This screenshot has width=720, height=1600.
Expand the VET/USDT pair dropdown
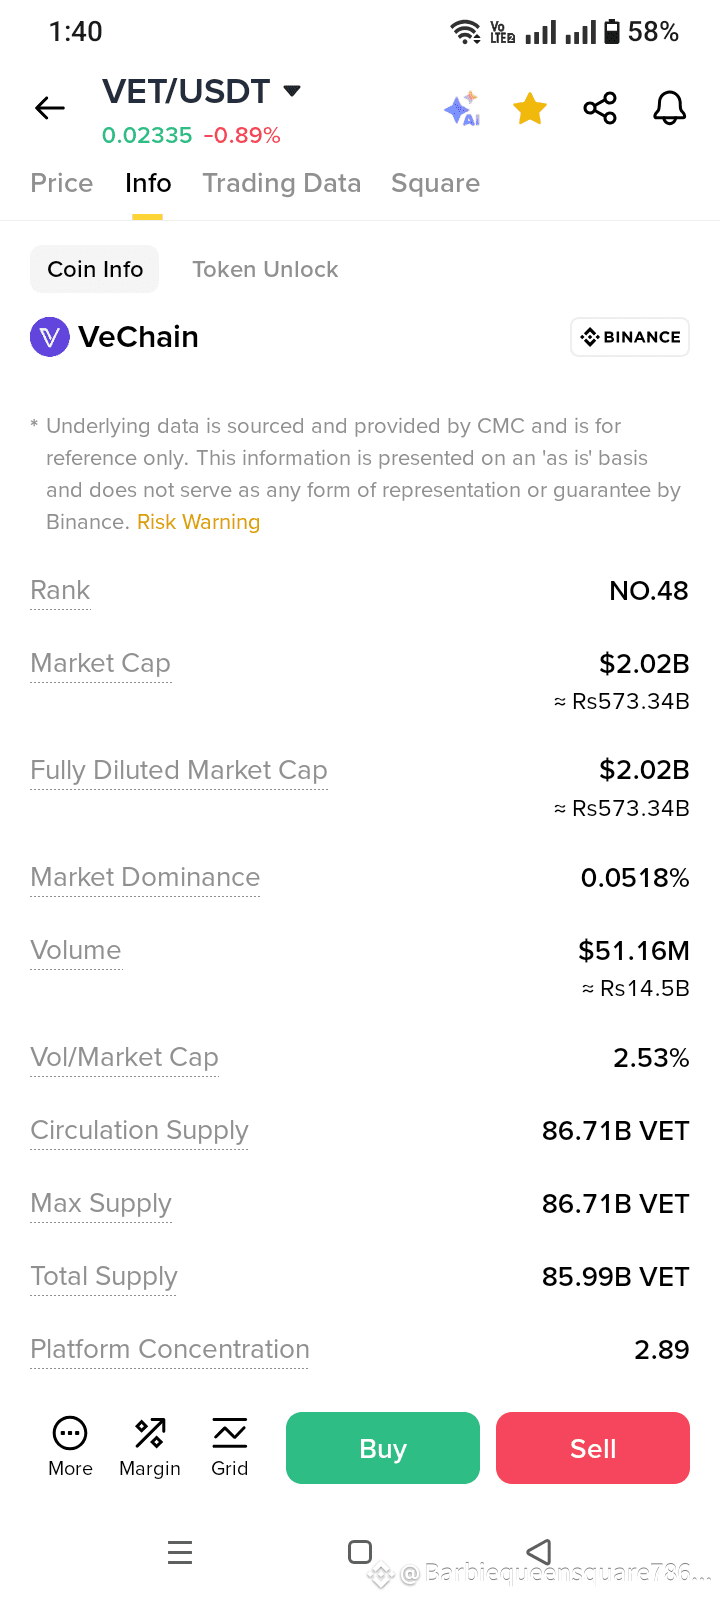[x=292, y=91]
